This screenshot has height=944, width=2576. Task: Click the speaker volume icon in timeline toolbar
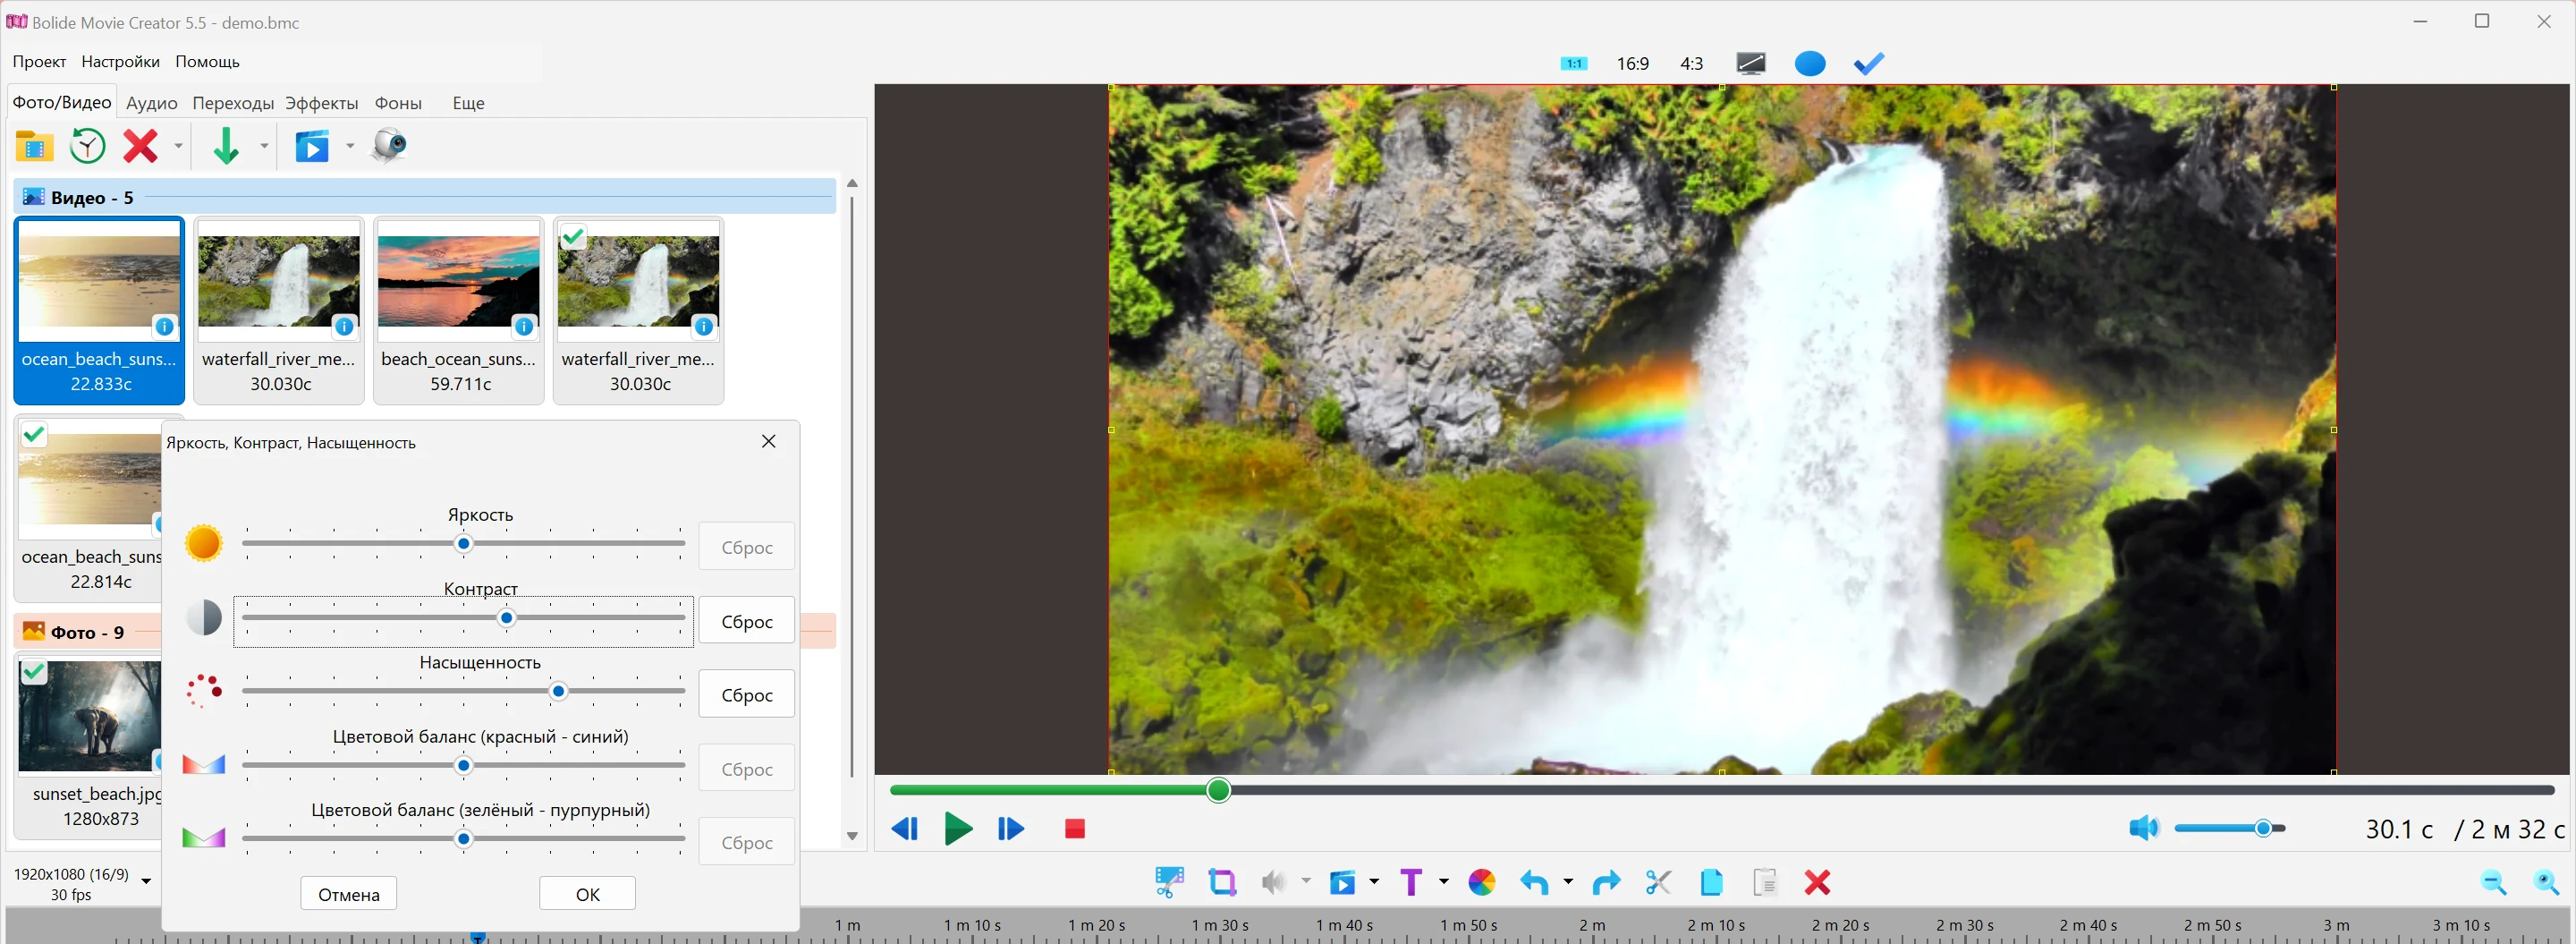1273,882
